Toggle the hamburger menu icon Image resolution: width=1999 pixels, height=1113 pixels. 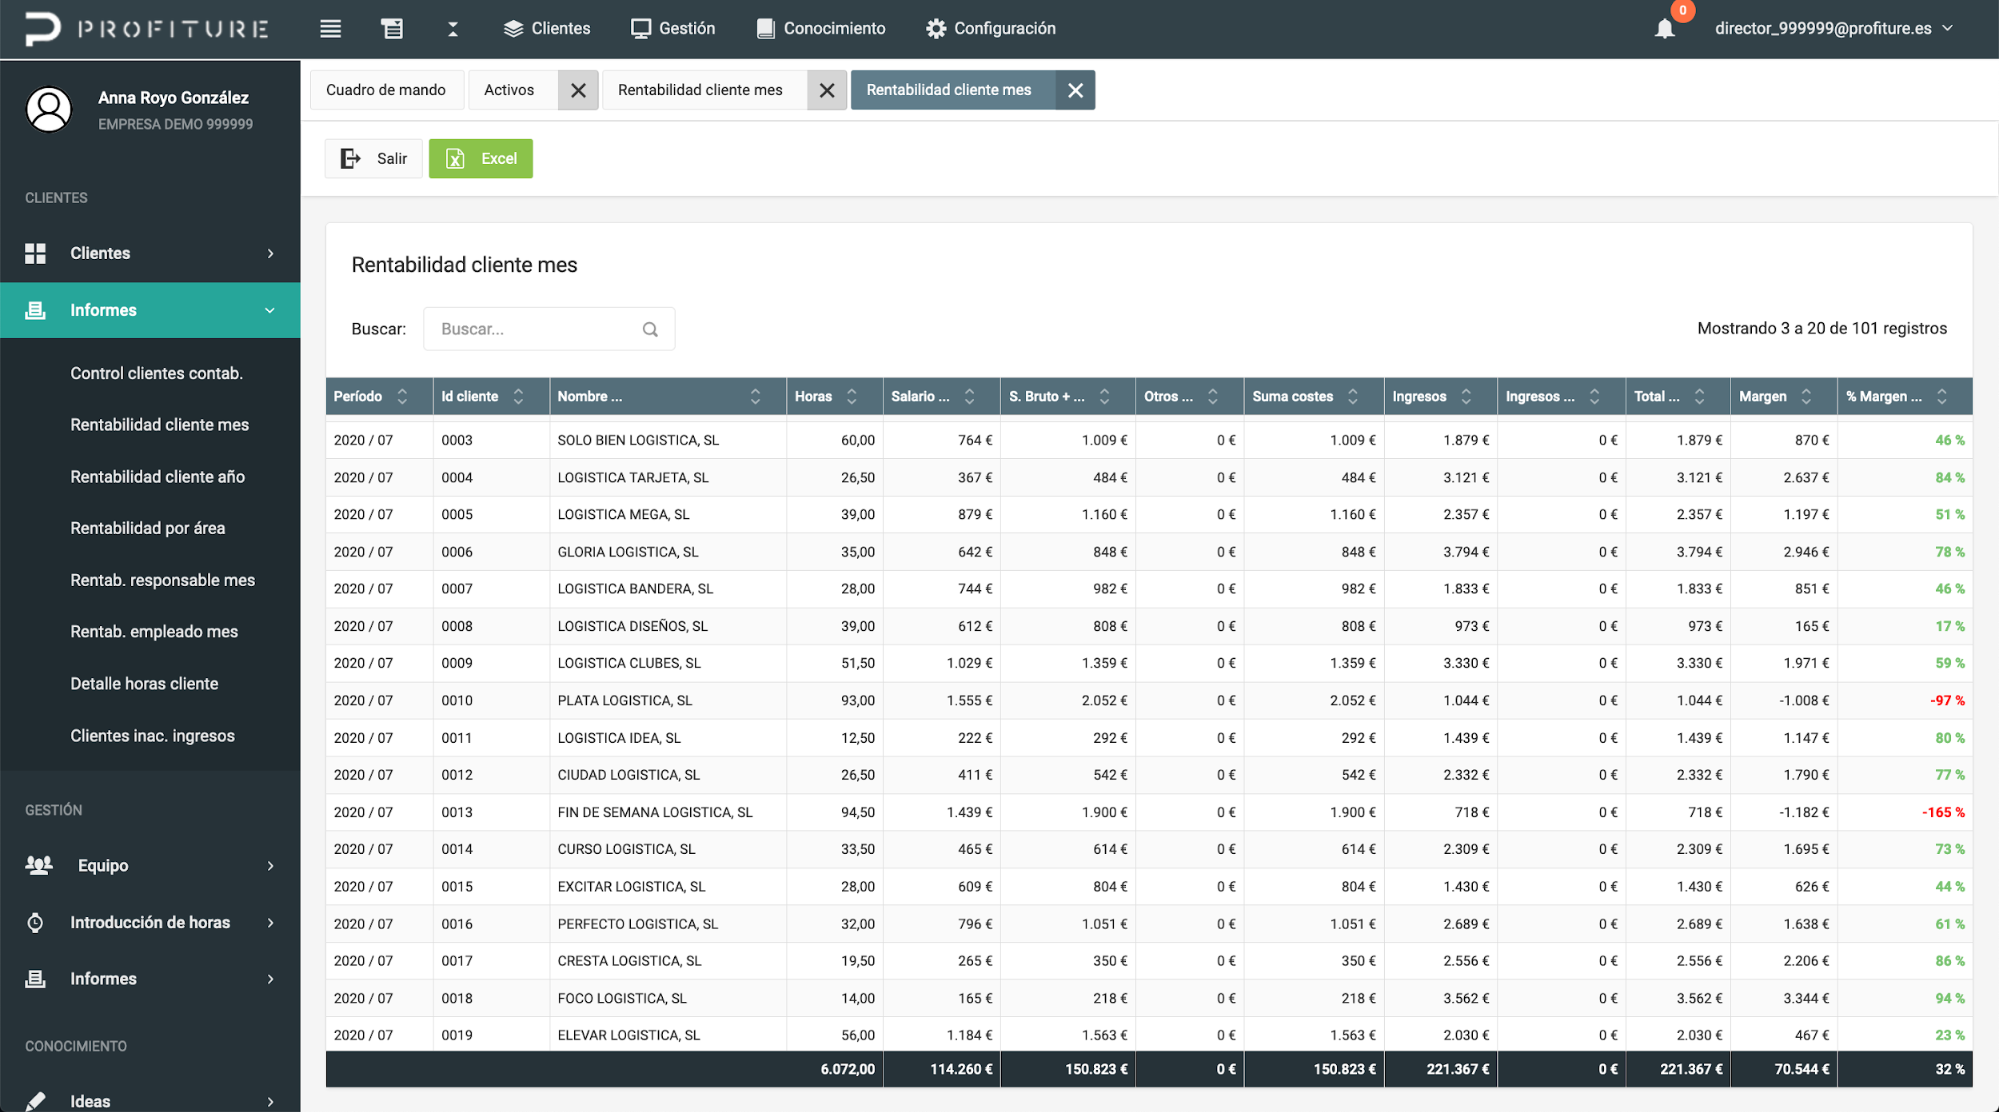click(330, 28)
